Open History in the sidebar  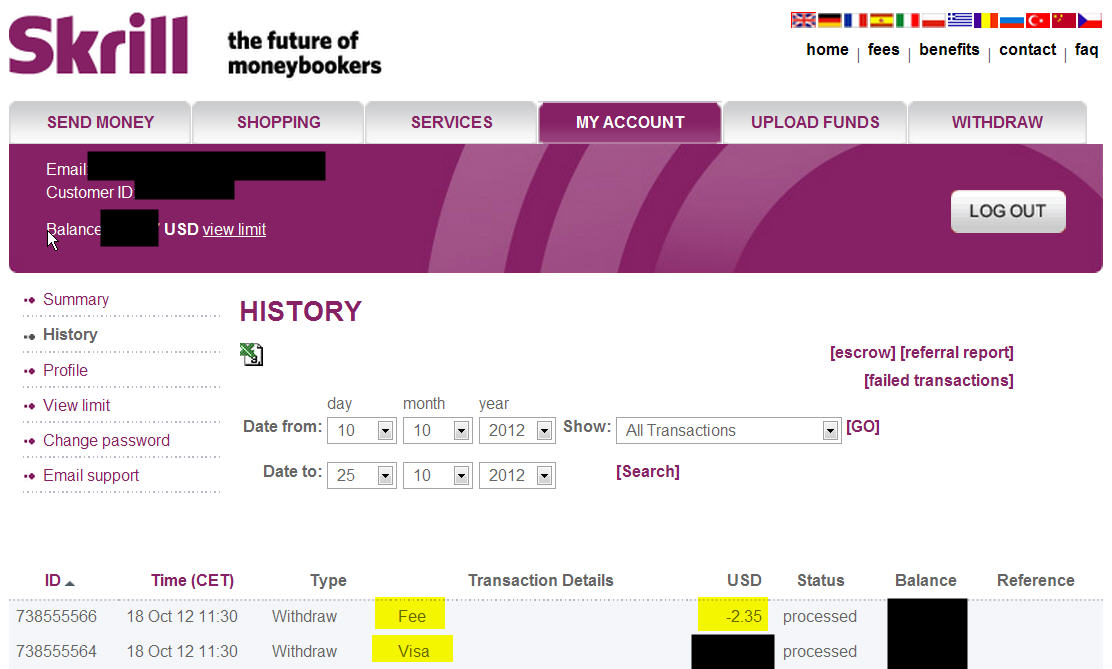70,334
